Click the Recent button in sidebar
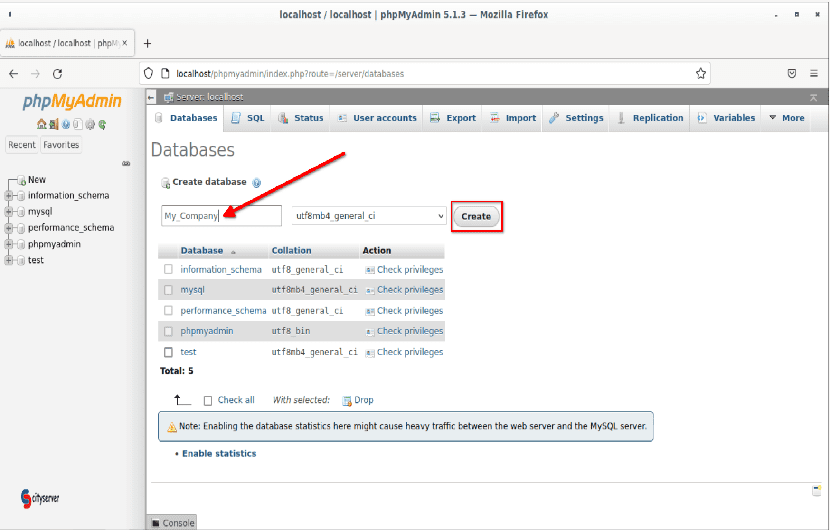Image resolution: width=830 pixels, height=530 pixels. click(22, 145)
